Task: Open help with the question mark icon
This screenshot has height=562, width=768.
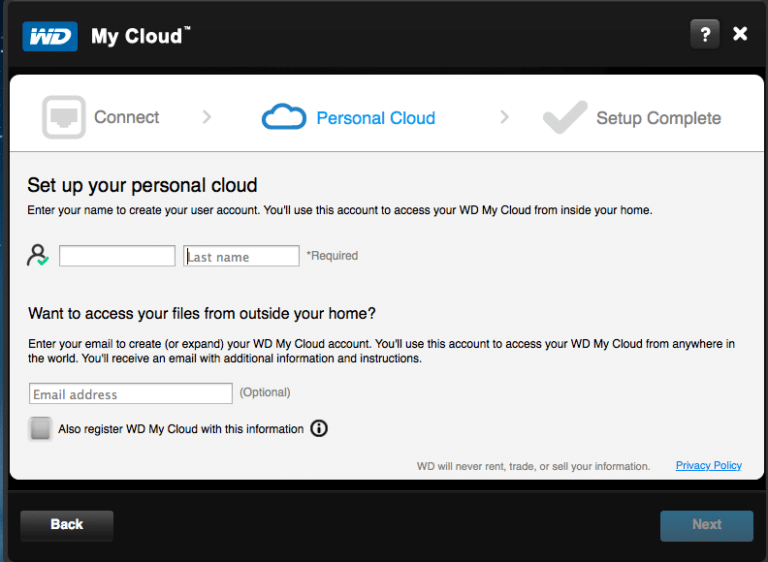Action: click(704, 34)
